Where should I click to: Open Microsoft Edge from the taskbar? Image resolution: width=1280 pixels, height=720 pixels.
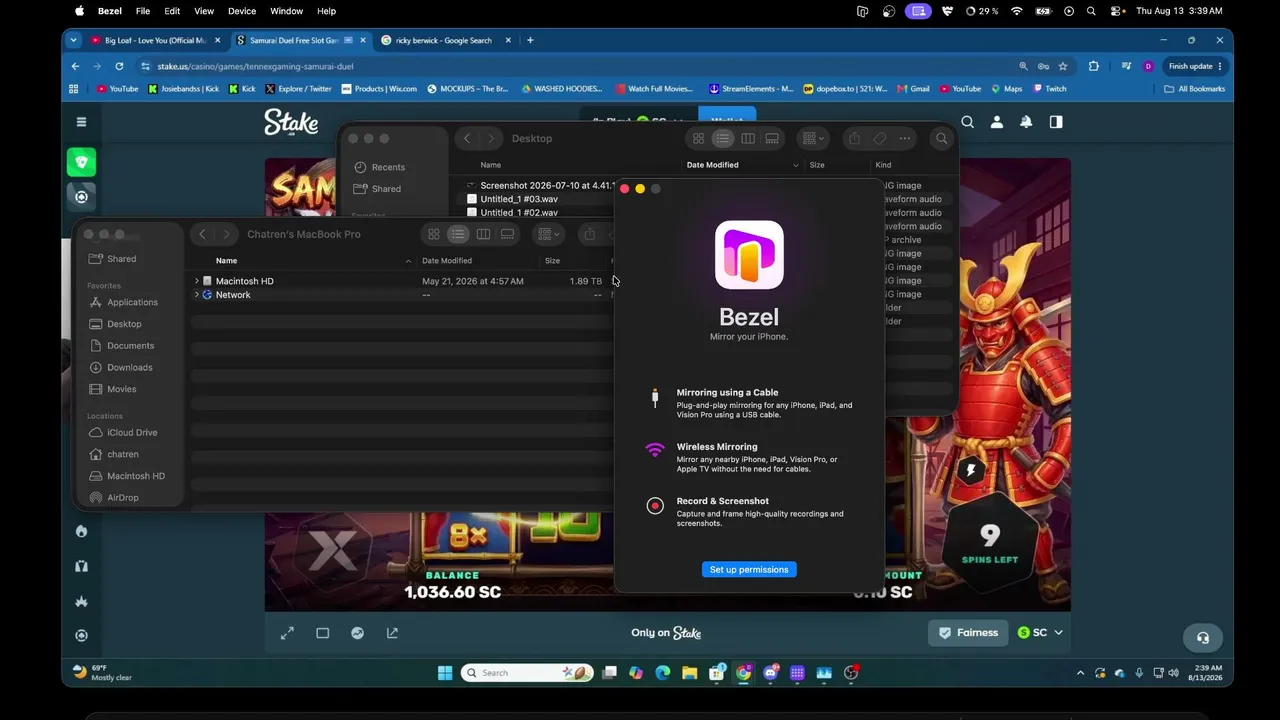click(x=662, y=673)
